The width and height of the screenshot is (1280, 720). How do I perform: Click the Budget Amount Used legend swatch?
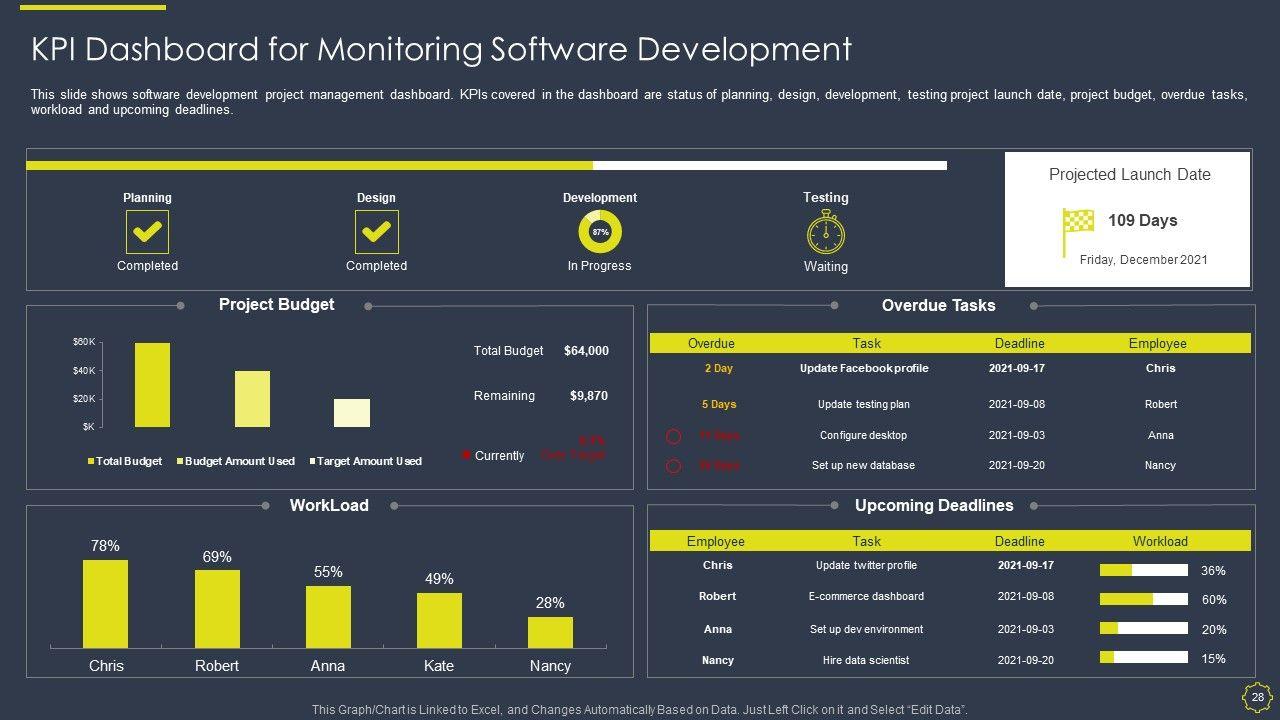click(180, 462)
